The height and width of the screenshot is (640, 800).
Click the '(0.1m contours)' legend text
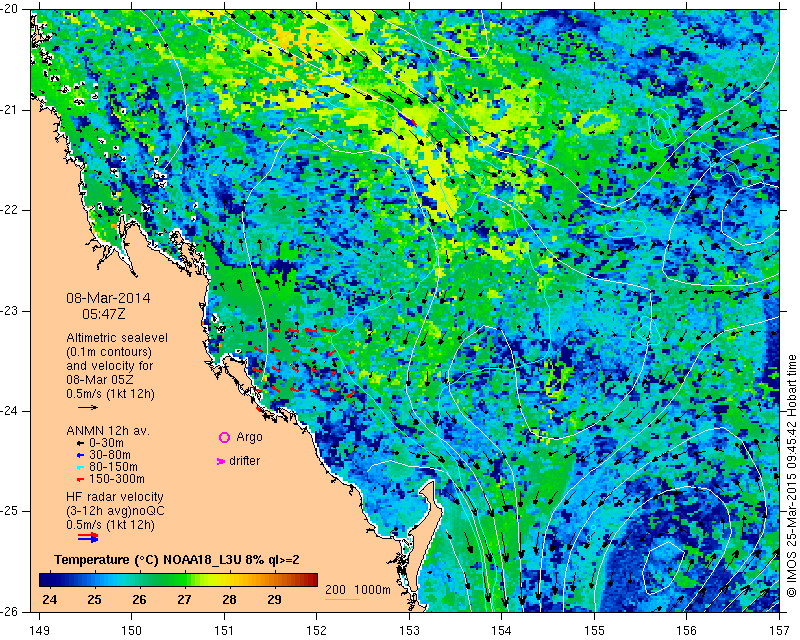(109, 352)
